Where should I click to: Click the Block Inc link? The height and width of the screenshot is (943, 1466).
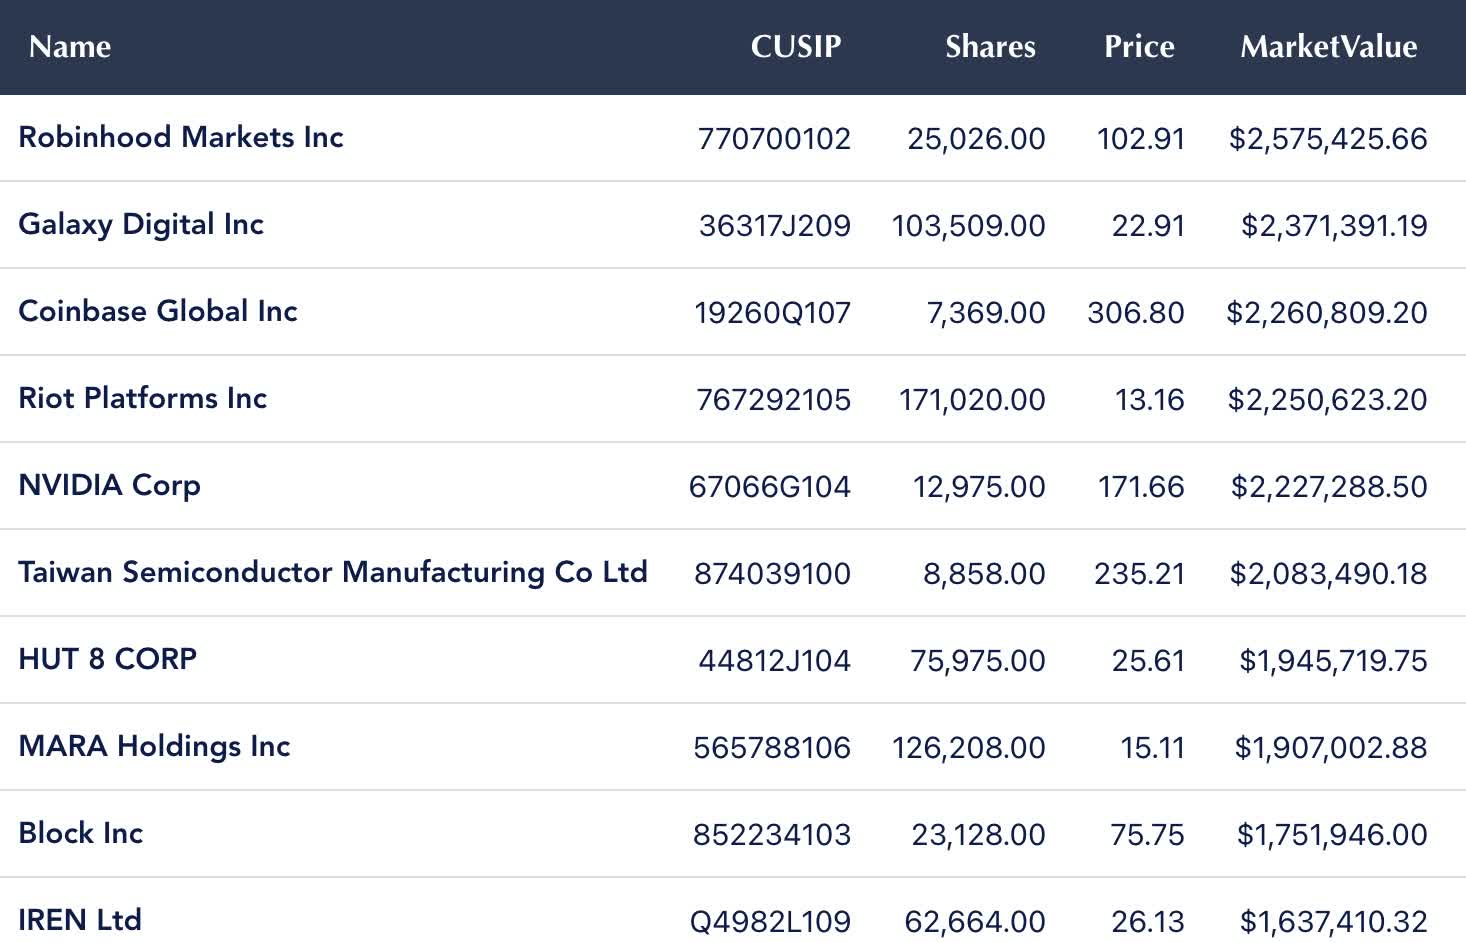coord(81,833)
